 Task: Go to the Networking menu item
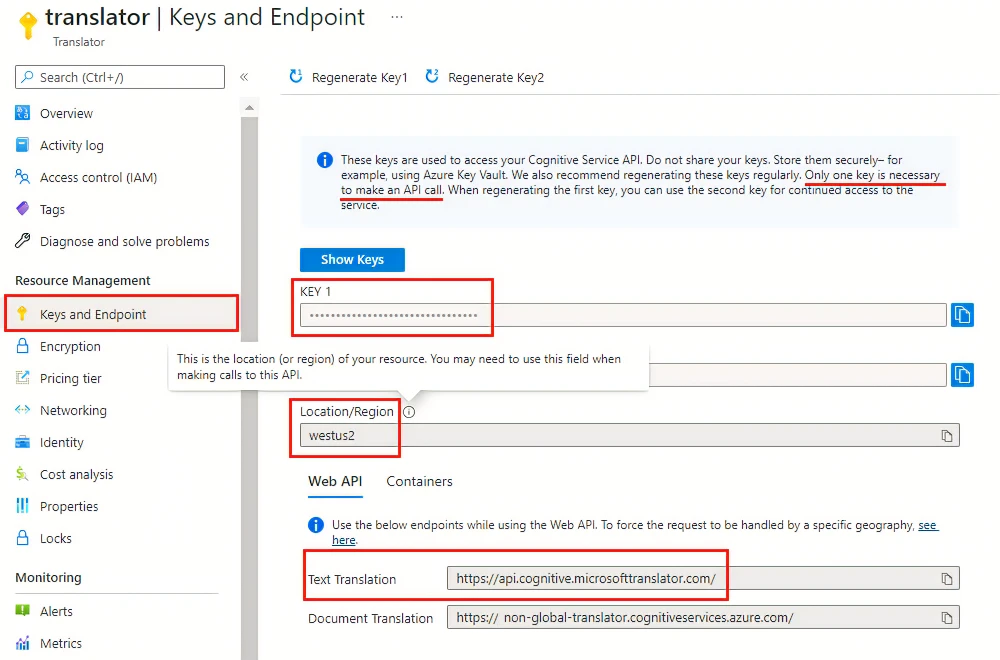pyautogui.click(x=73, y=410)
